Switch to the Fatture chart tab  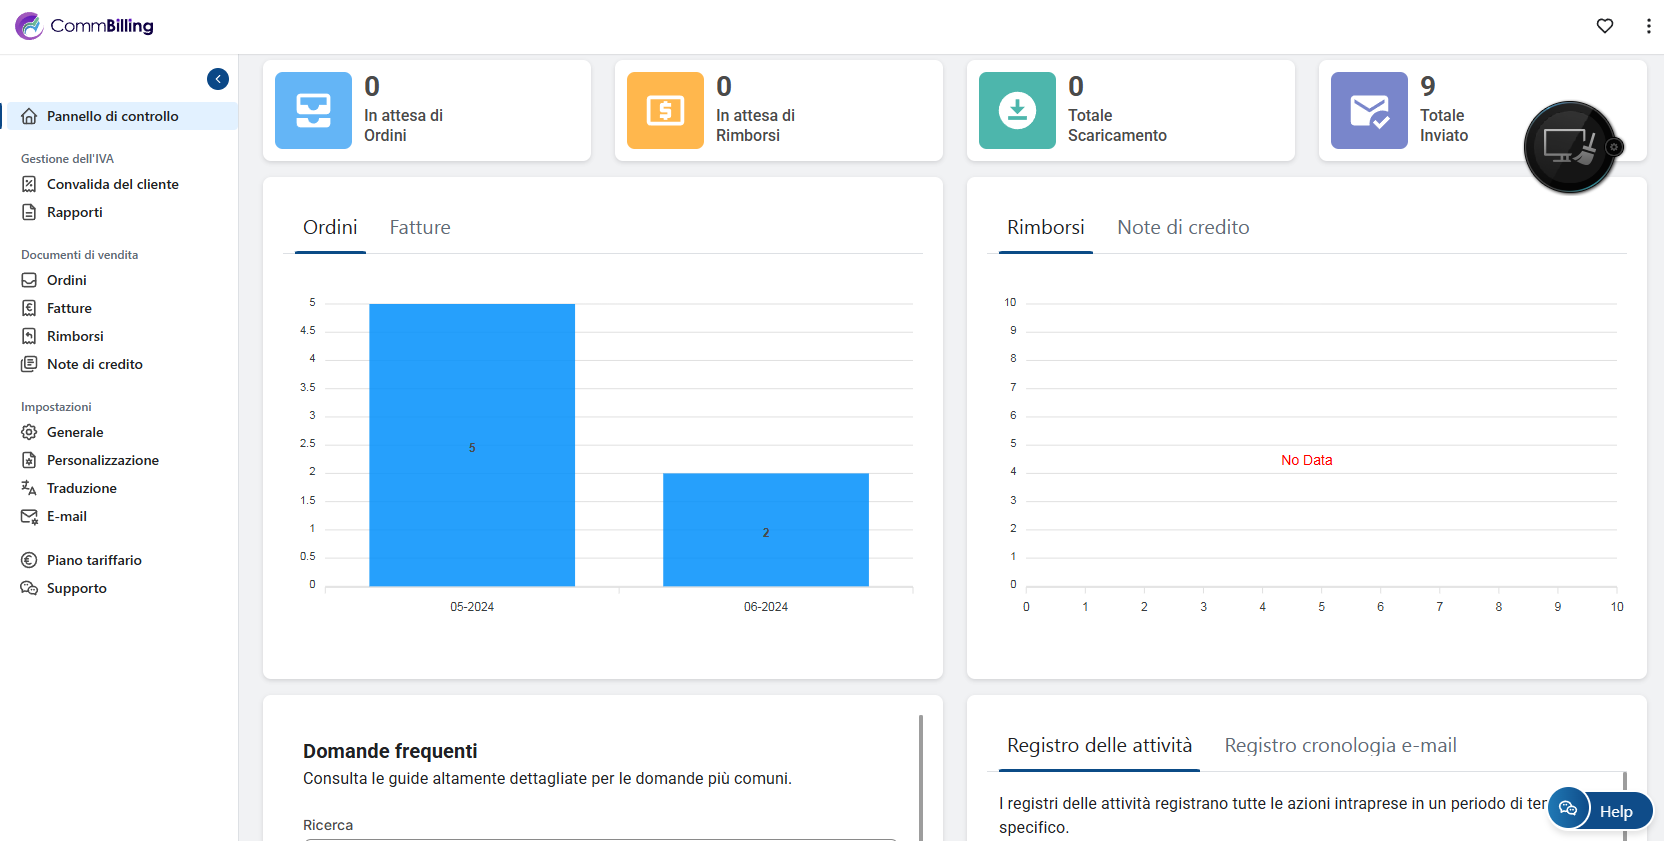click(420, 228)
